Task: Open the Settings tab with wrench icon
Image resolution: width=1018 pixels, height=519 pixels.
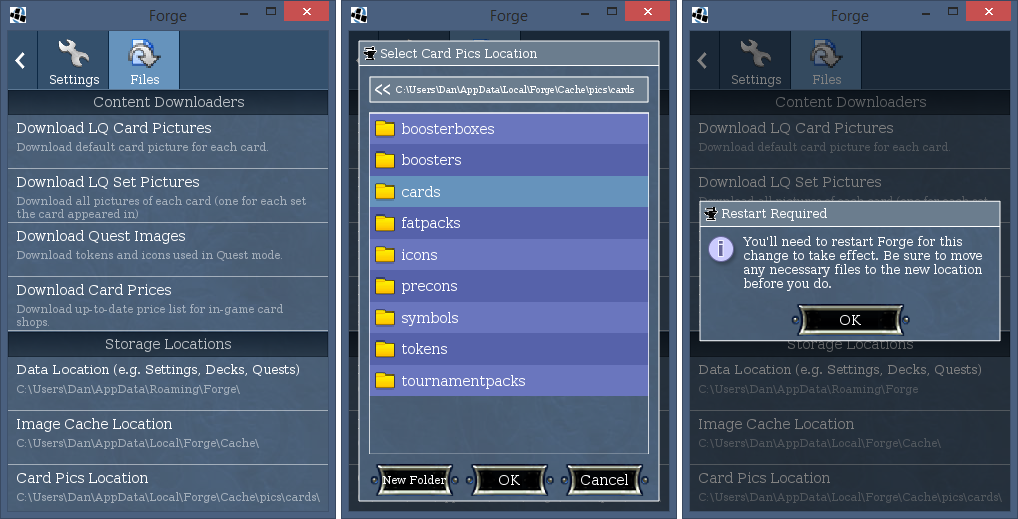Action: click(73, 61)
